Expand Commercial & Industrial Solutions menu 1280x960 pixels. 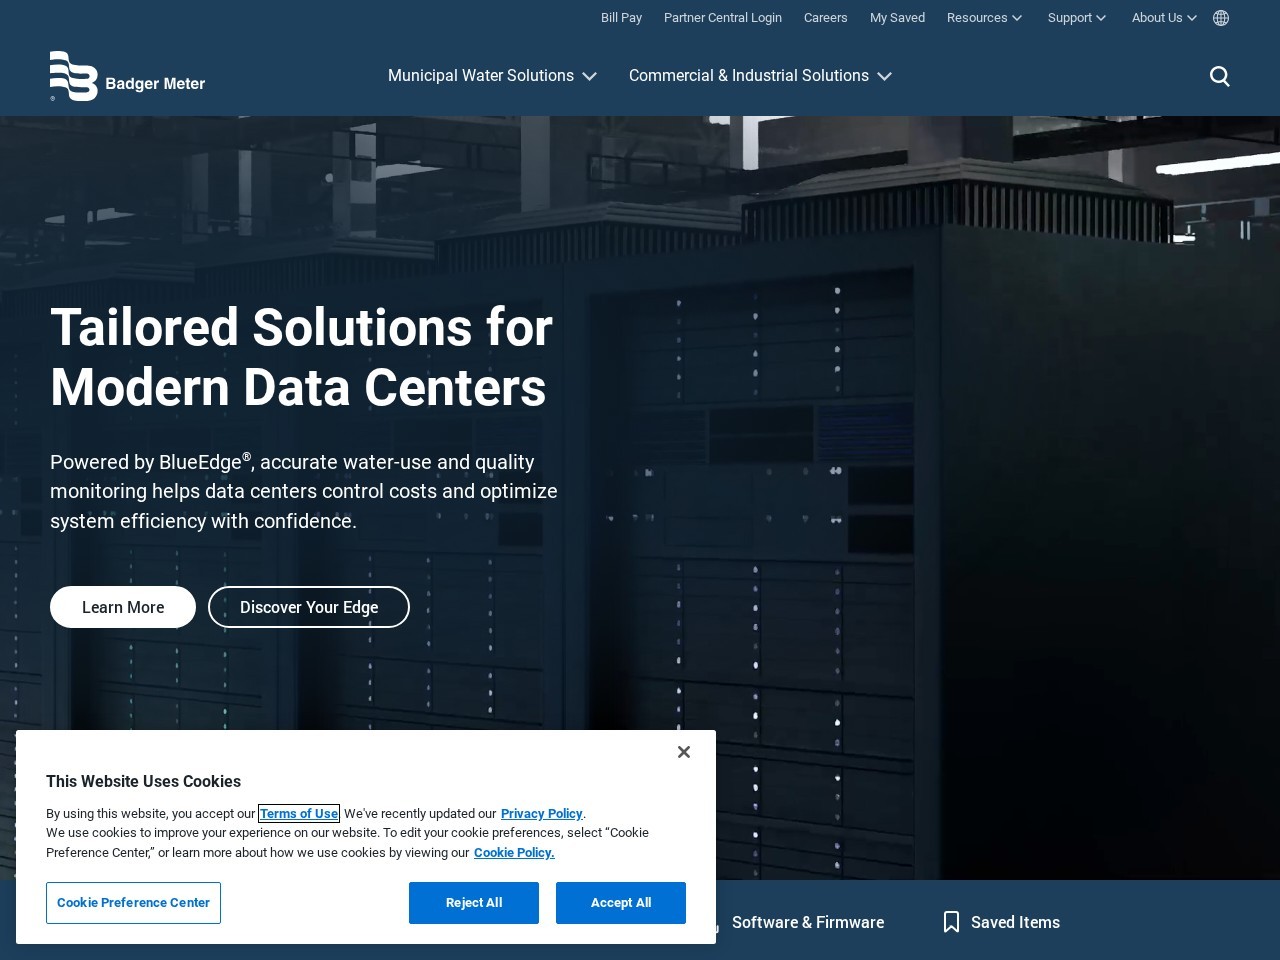760,76
